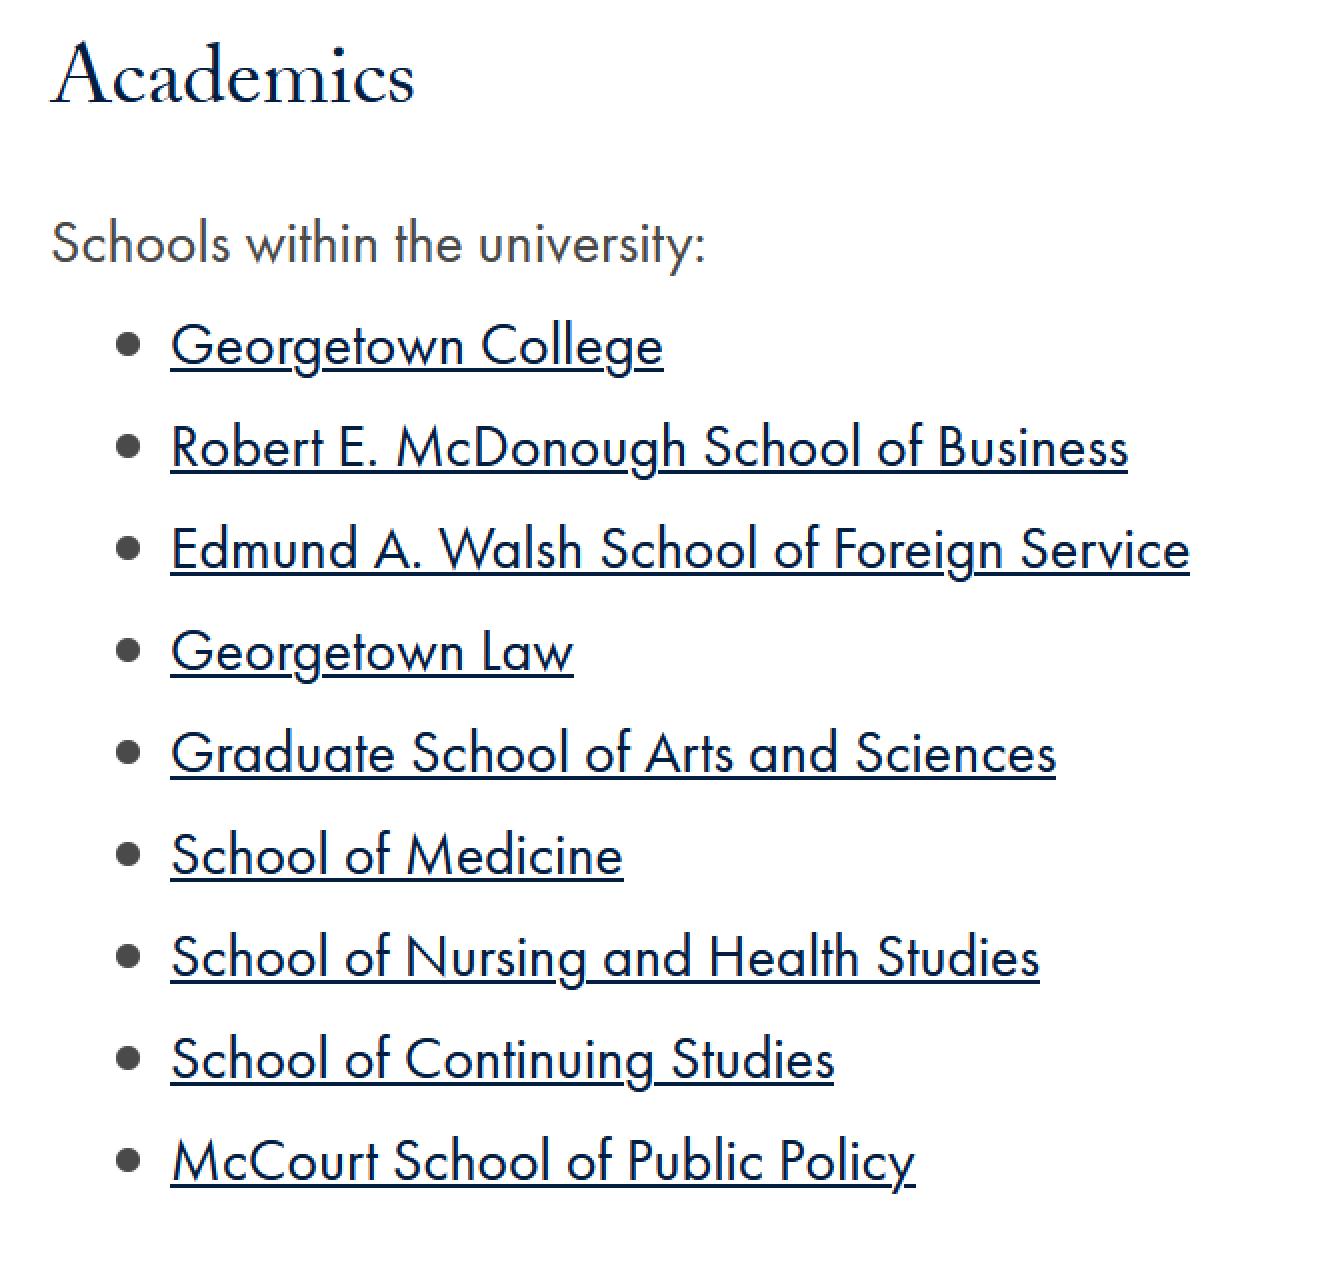The height and width of the screenshot is (1282, 1326).
Task: Click the bullet beside Georgetown College
Action: 128,345
